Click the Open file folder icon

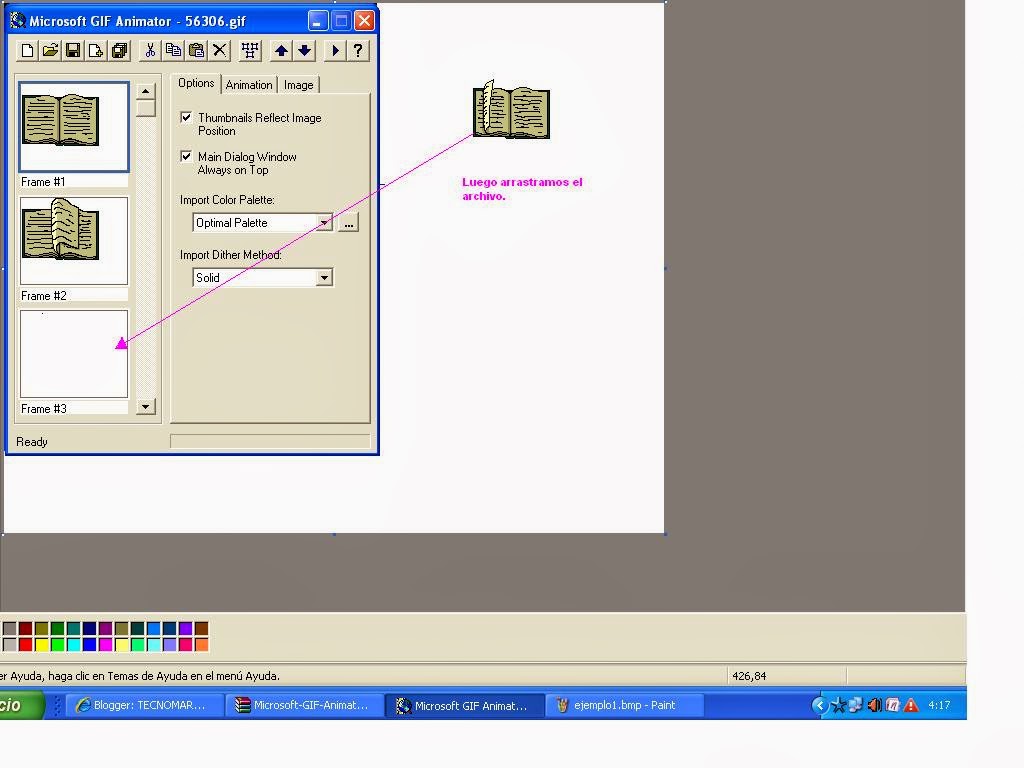click(x=50, y=50)
